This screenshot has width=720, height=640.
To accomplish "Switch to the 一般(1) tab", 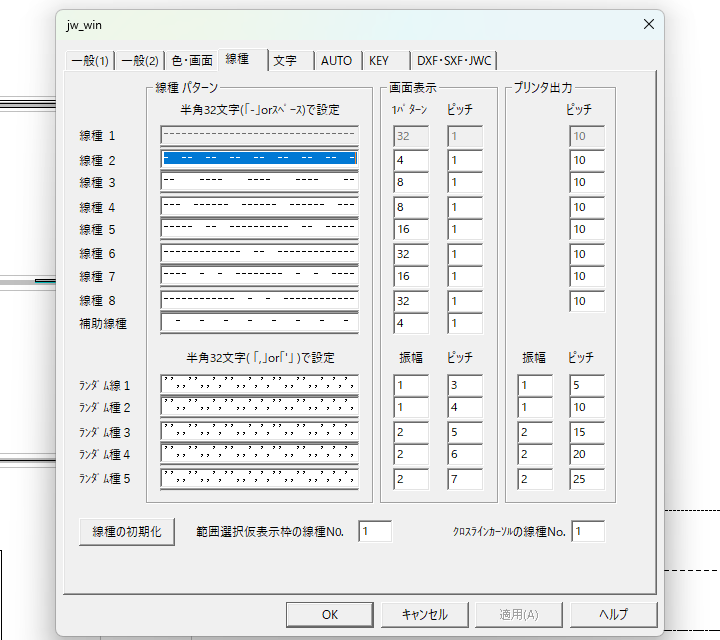I will [x=90, y=61].
